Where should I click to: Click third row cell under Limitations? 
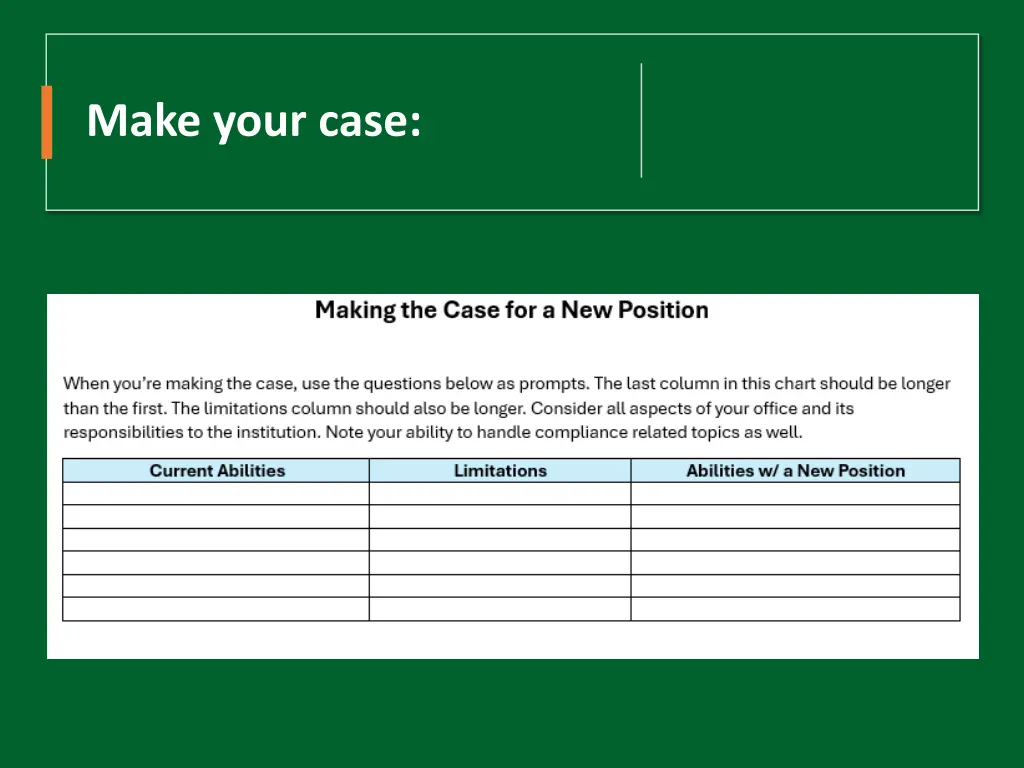(x=500, y=539)
